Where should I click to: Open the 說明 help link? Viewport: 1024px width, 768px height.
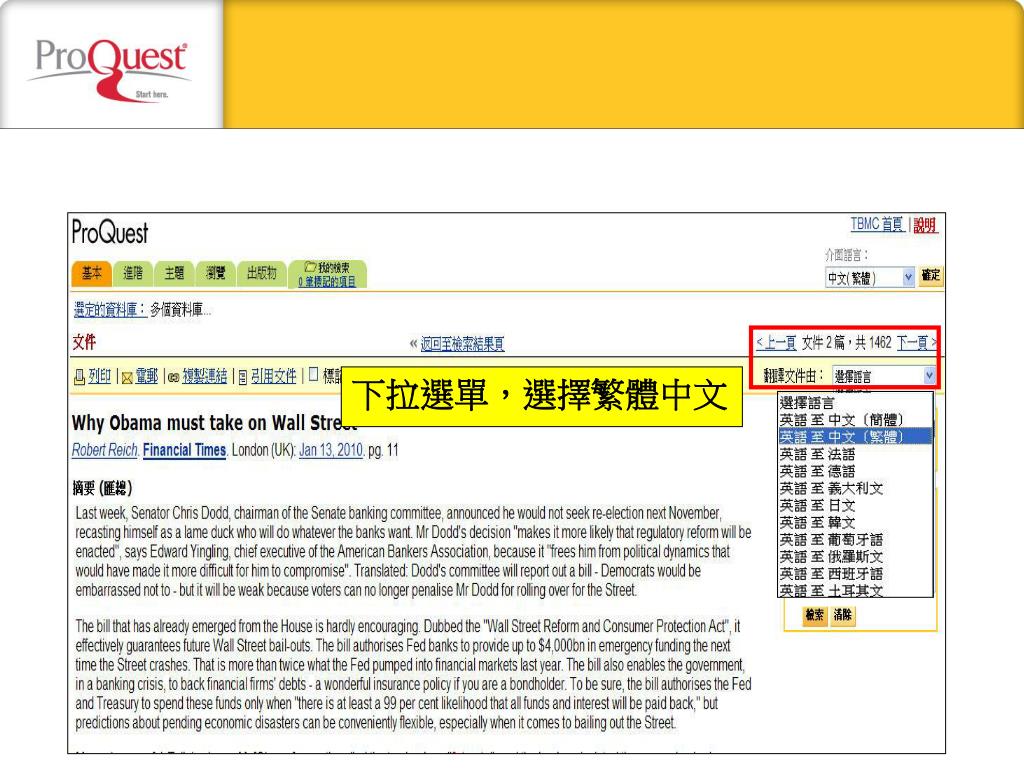pos(925,225)
